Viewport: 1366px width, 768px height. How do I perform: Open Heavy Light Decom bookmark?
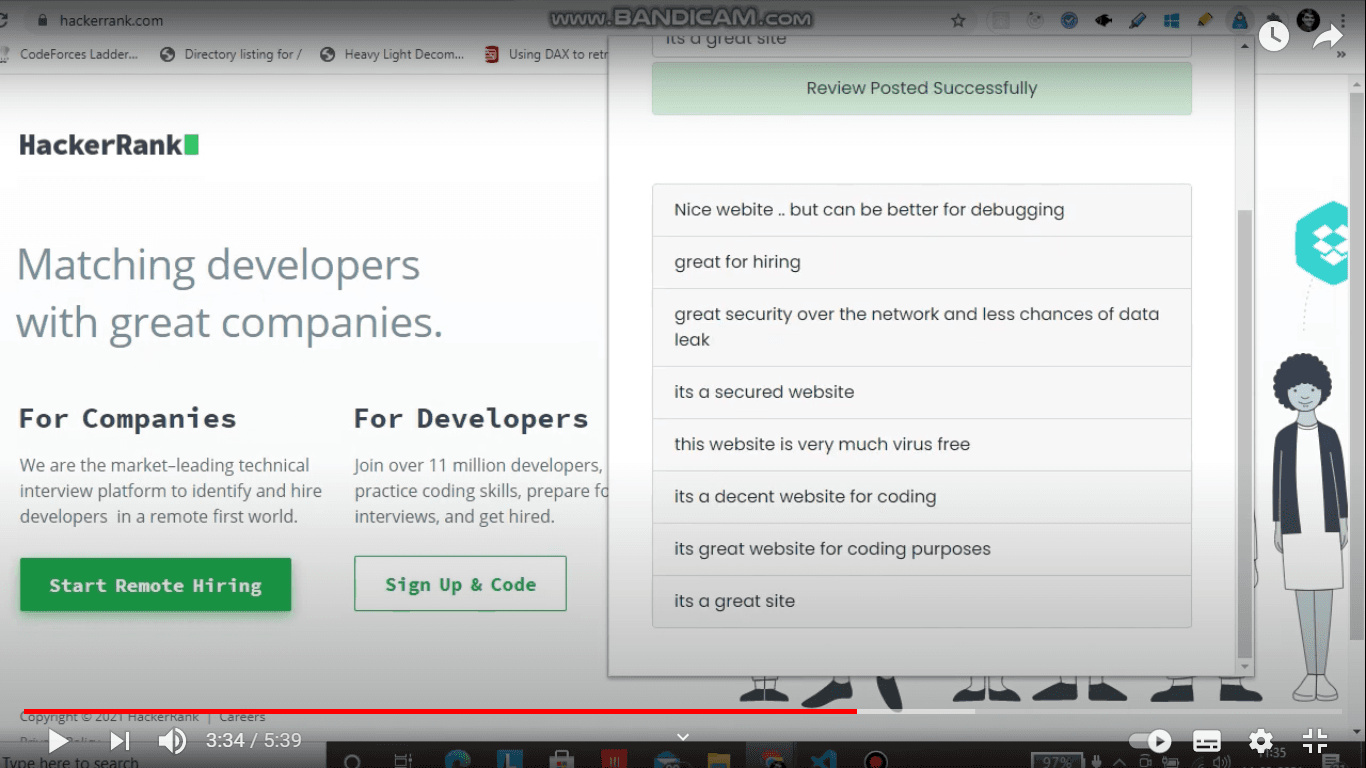tap(392, 55)
